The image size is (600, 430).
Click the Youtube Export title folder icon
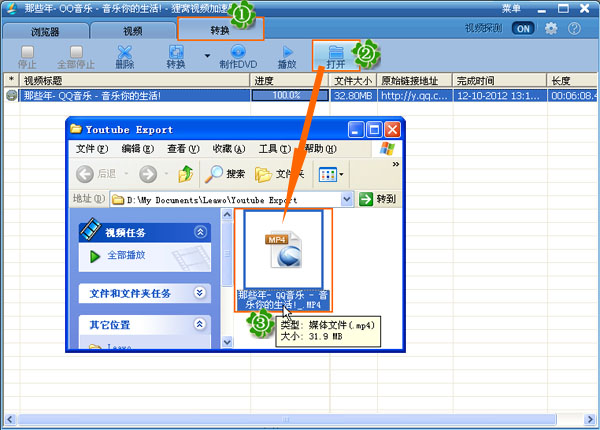click(76, 129)
